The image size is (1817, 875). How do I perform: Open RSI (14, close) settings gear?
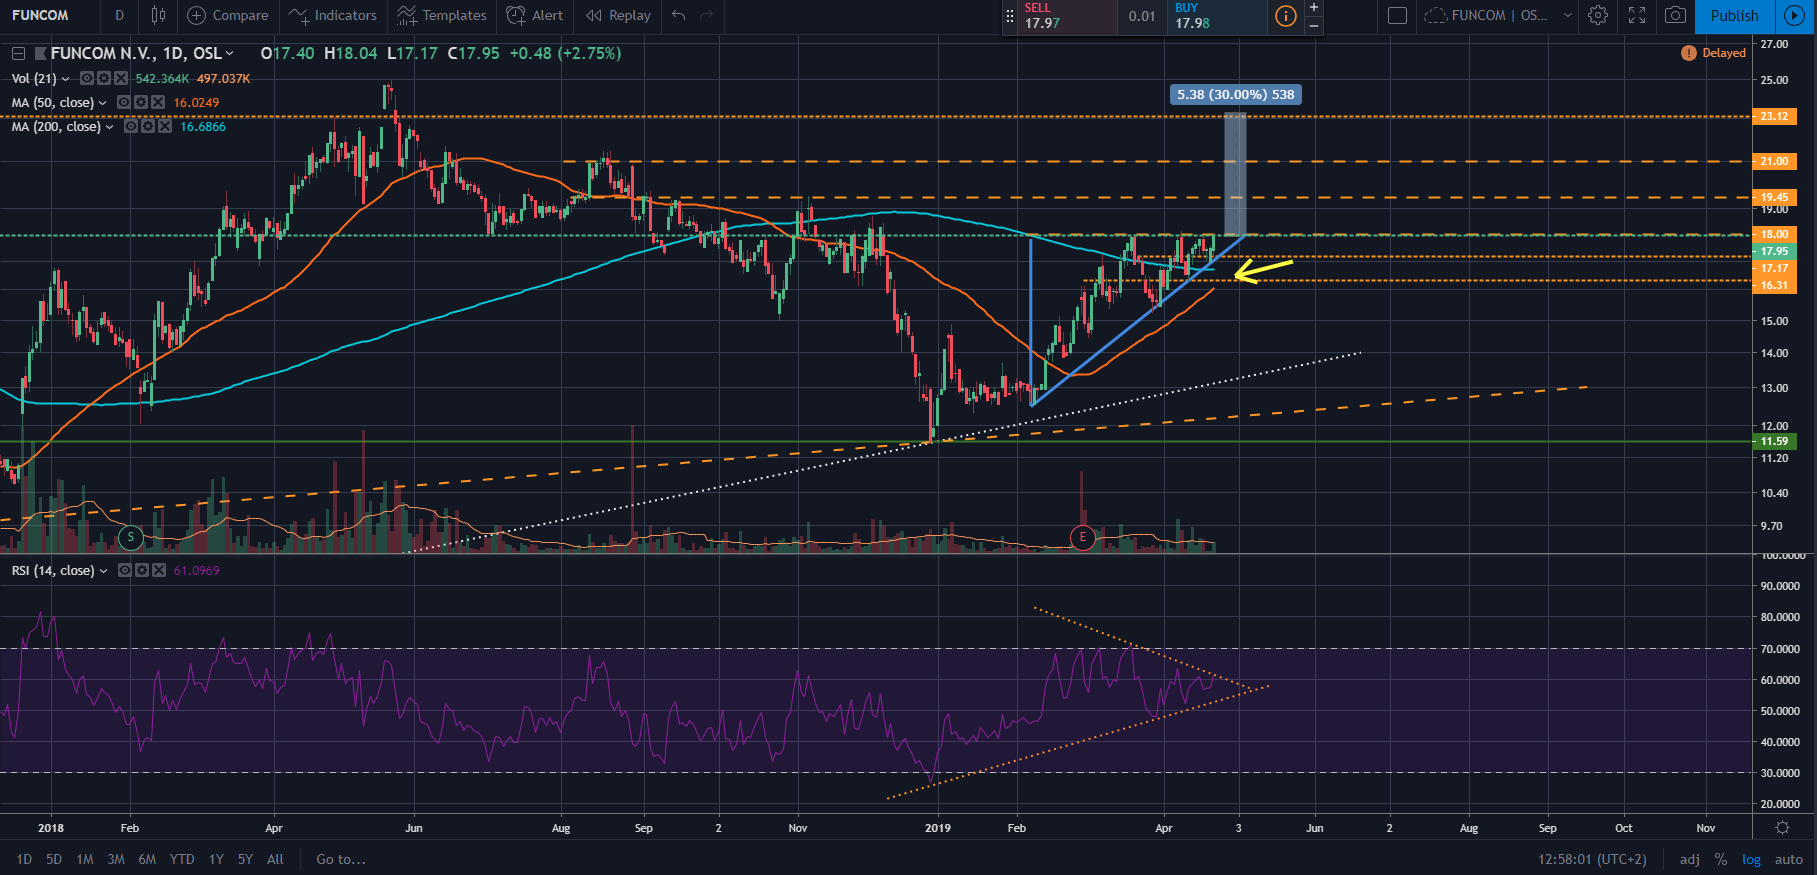(142, 570)
